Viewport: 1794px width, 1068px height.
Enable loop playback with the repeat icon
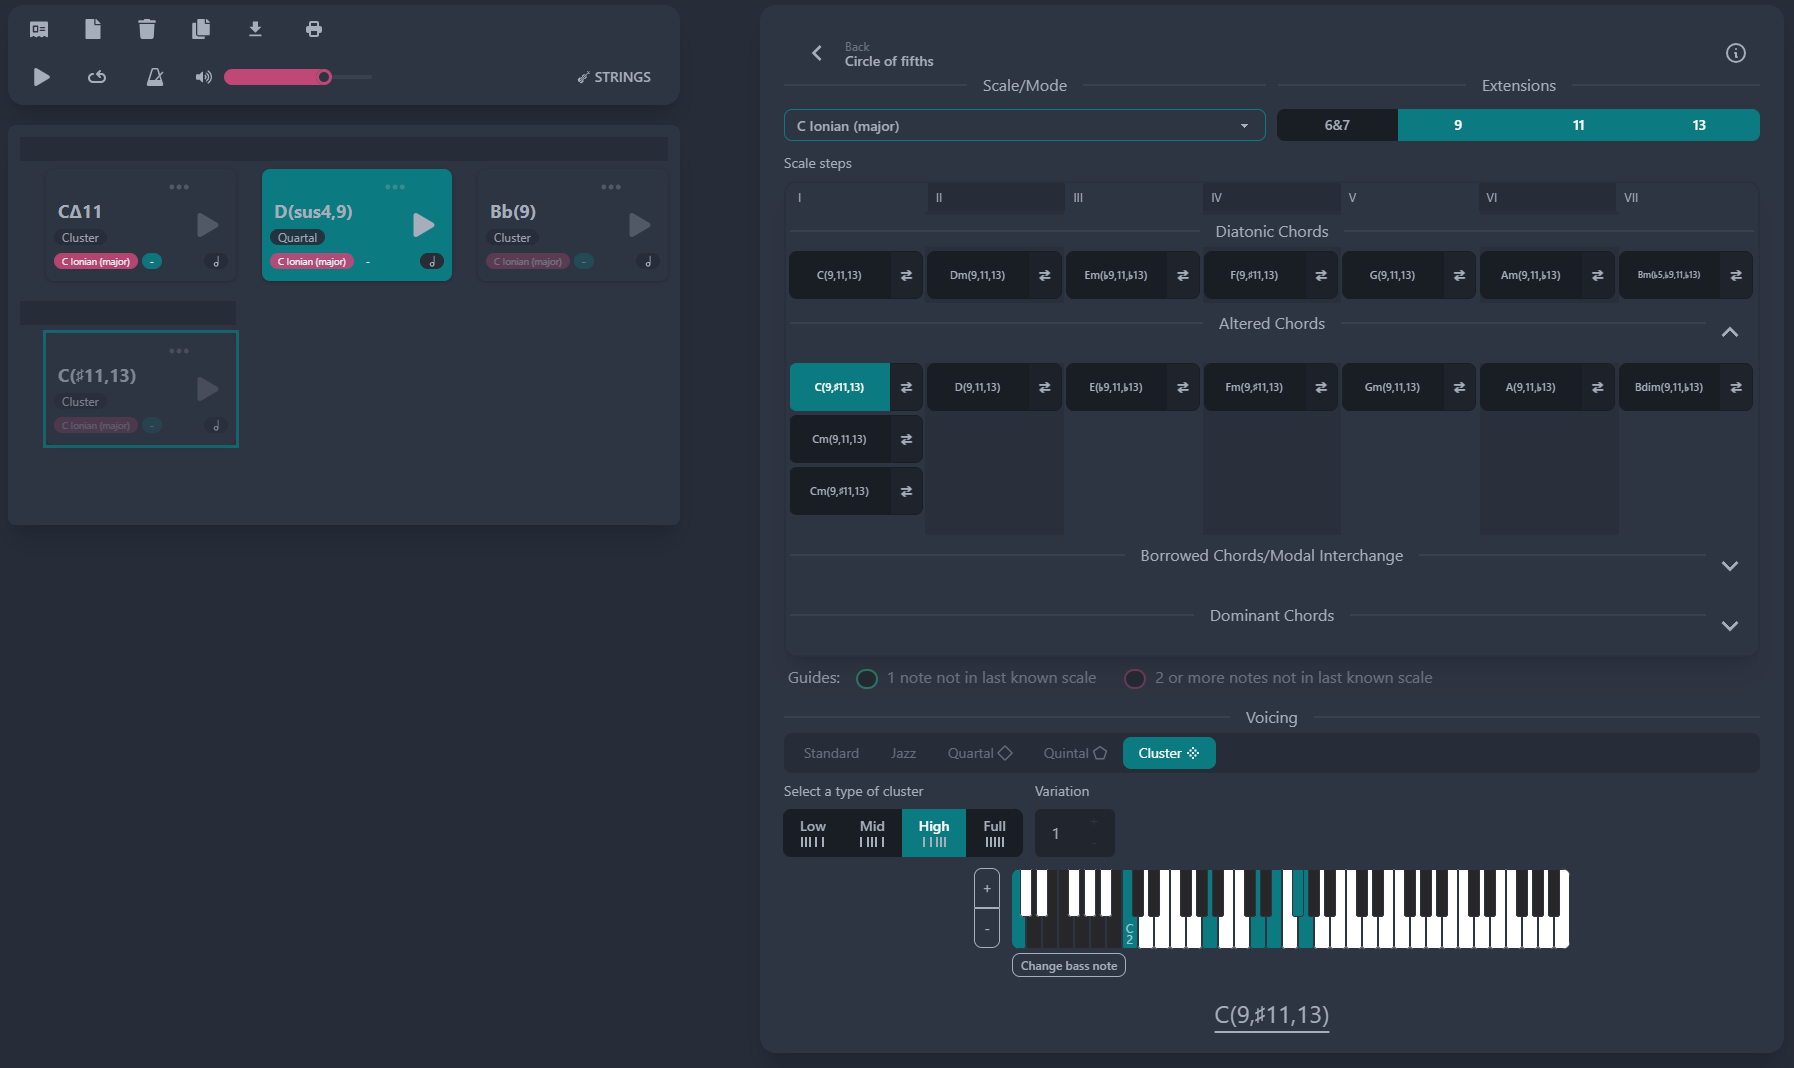pyautogui.click(x=97, y=77)
